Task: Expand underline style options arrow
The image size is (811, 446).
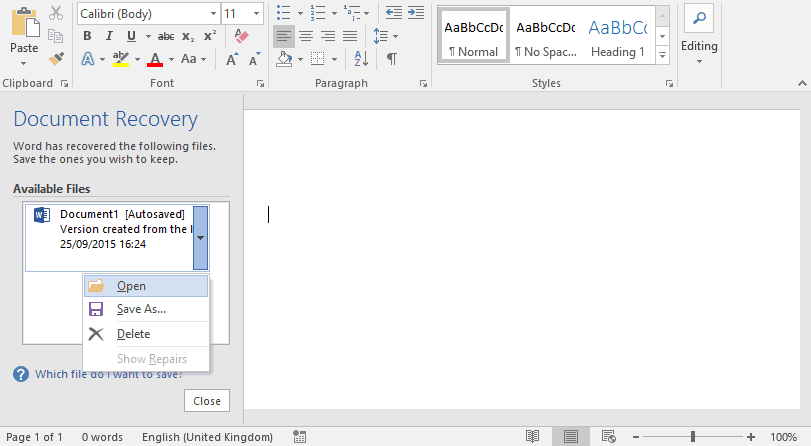Action: (x=148, y=36)
